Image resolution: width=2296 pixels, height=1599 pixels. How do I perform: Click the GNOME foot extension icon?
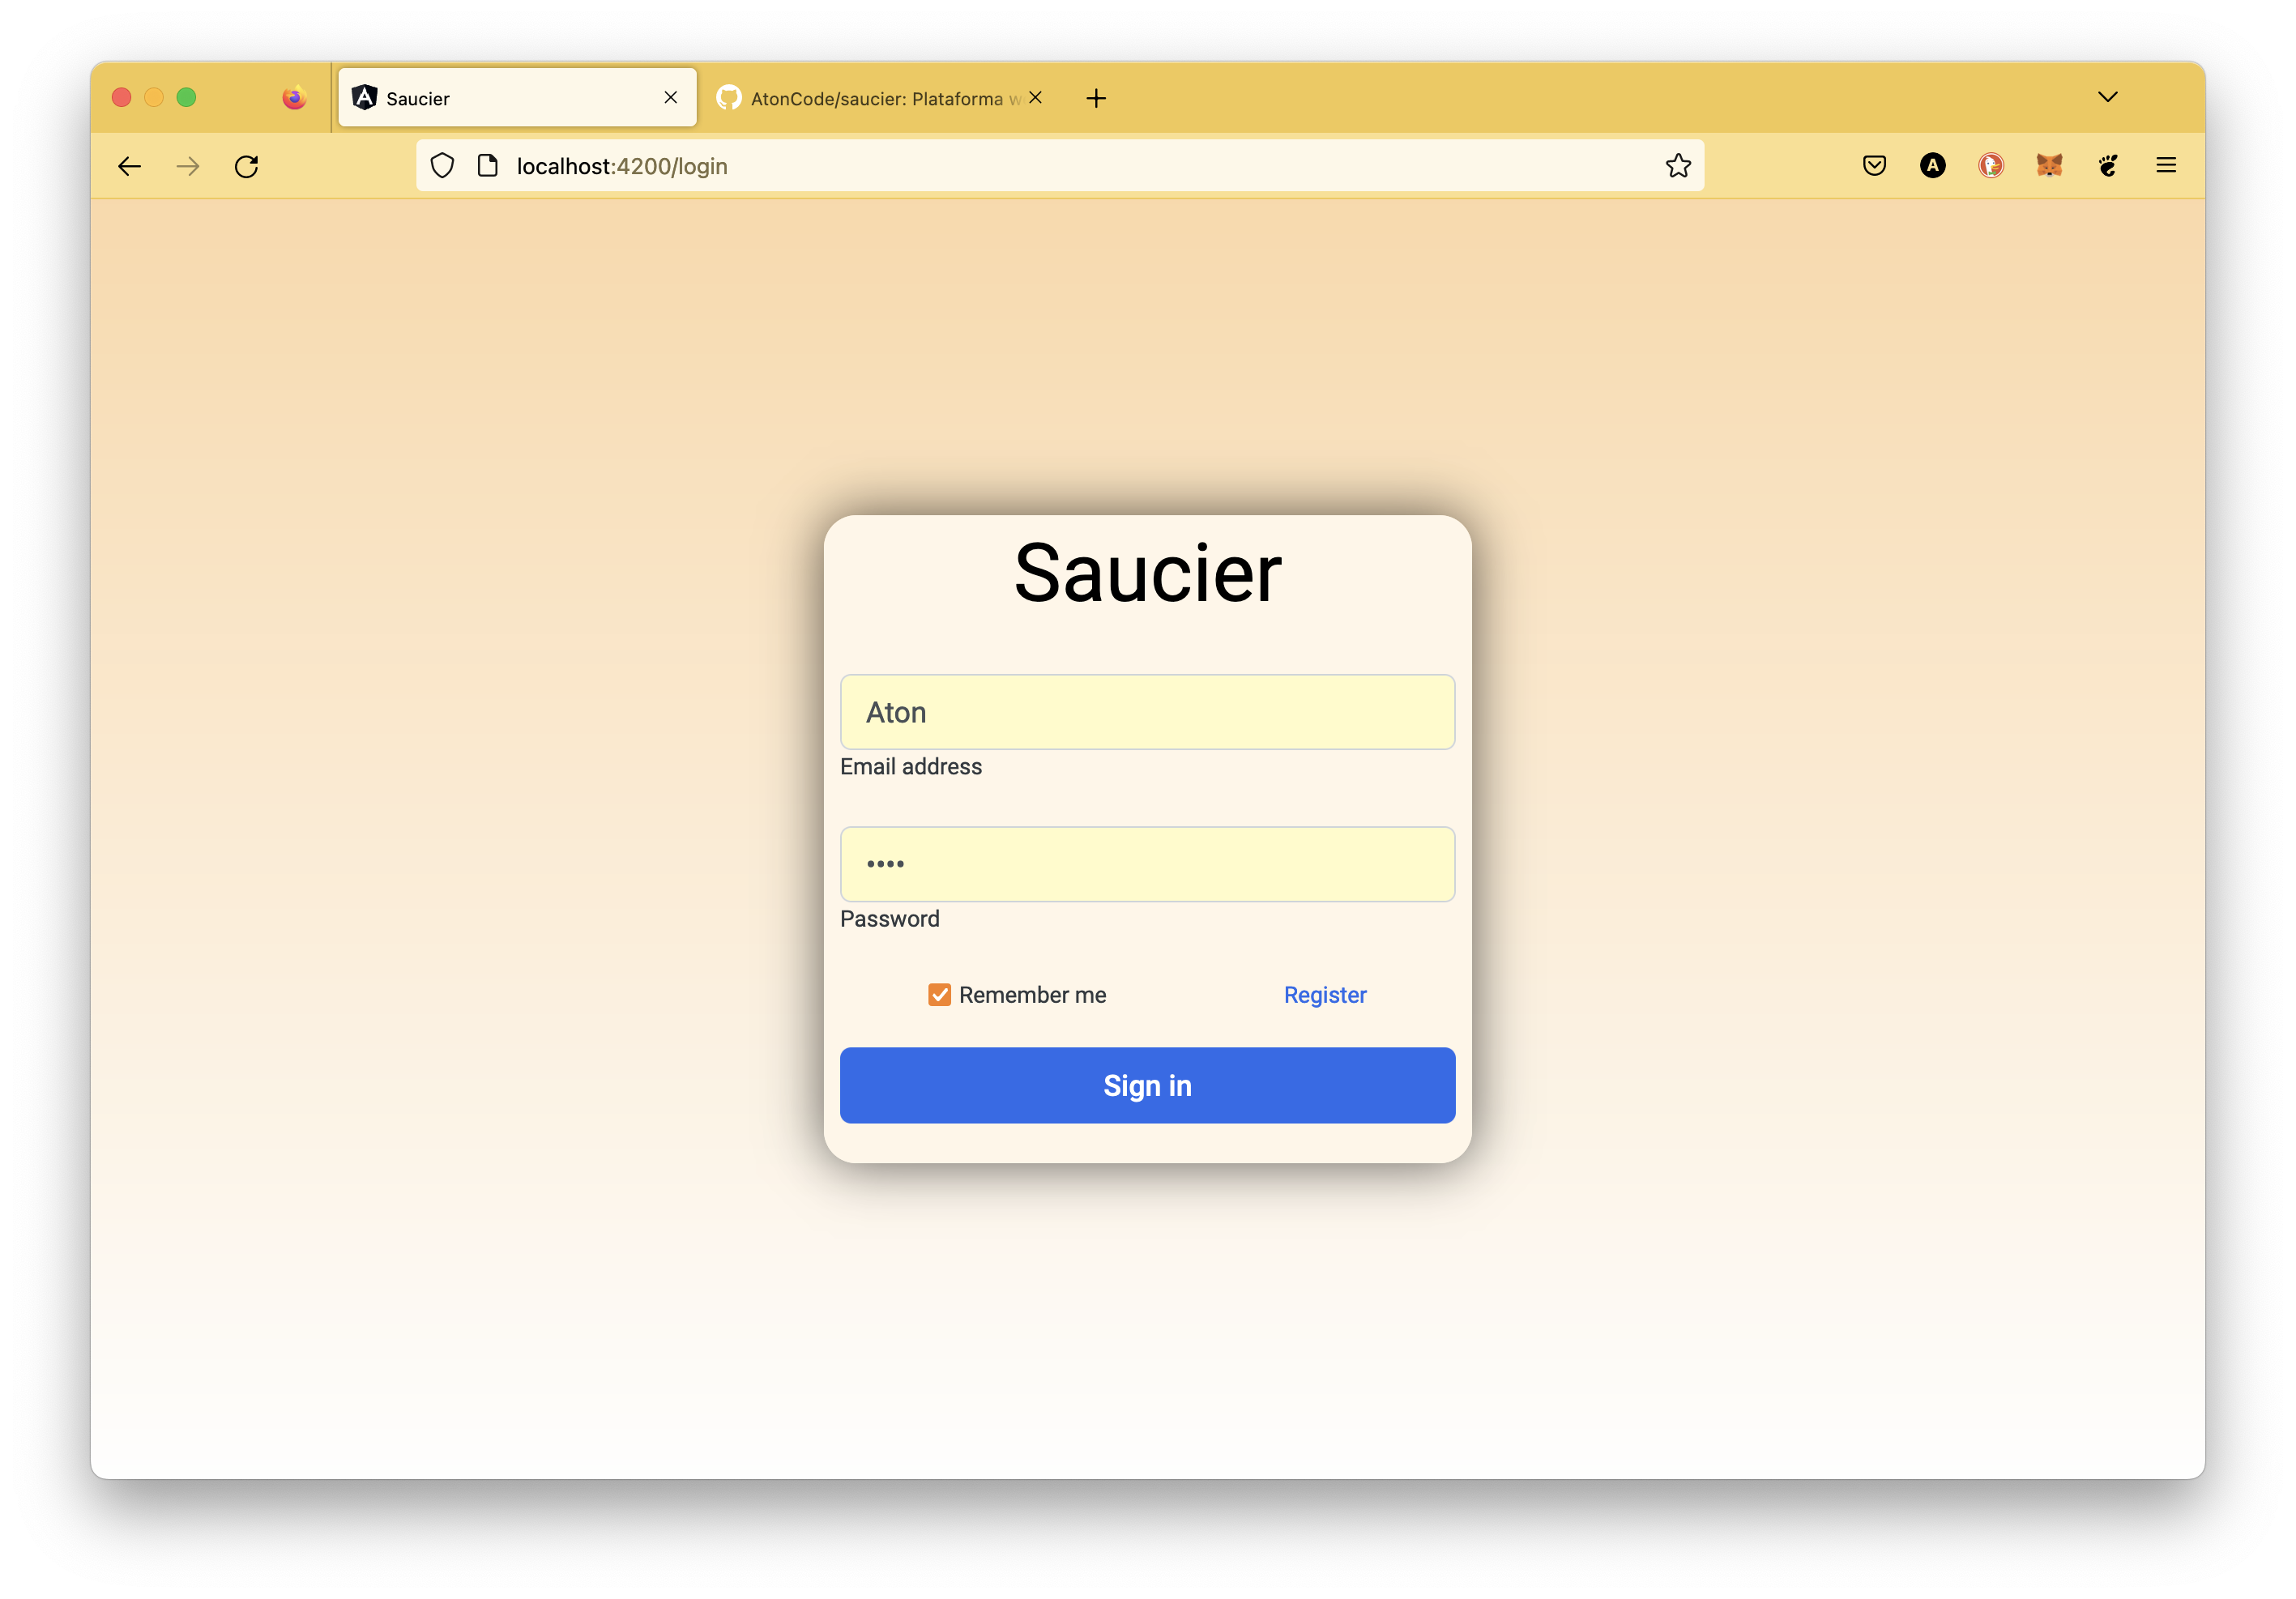tap(2108, 166)
